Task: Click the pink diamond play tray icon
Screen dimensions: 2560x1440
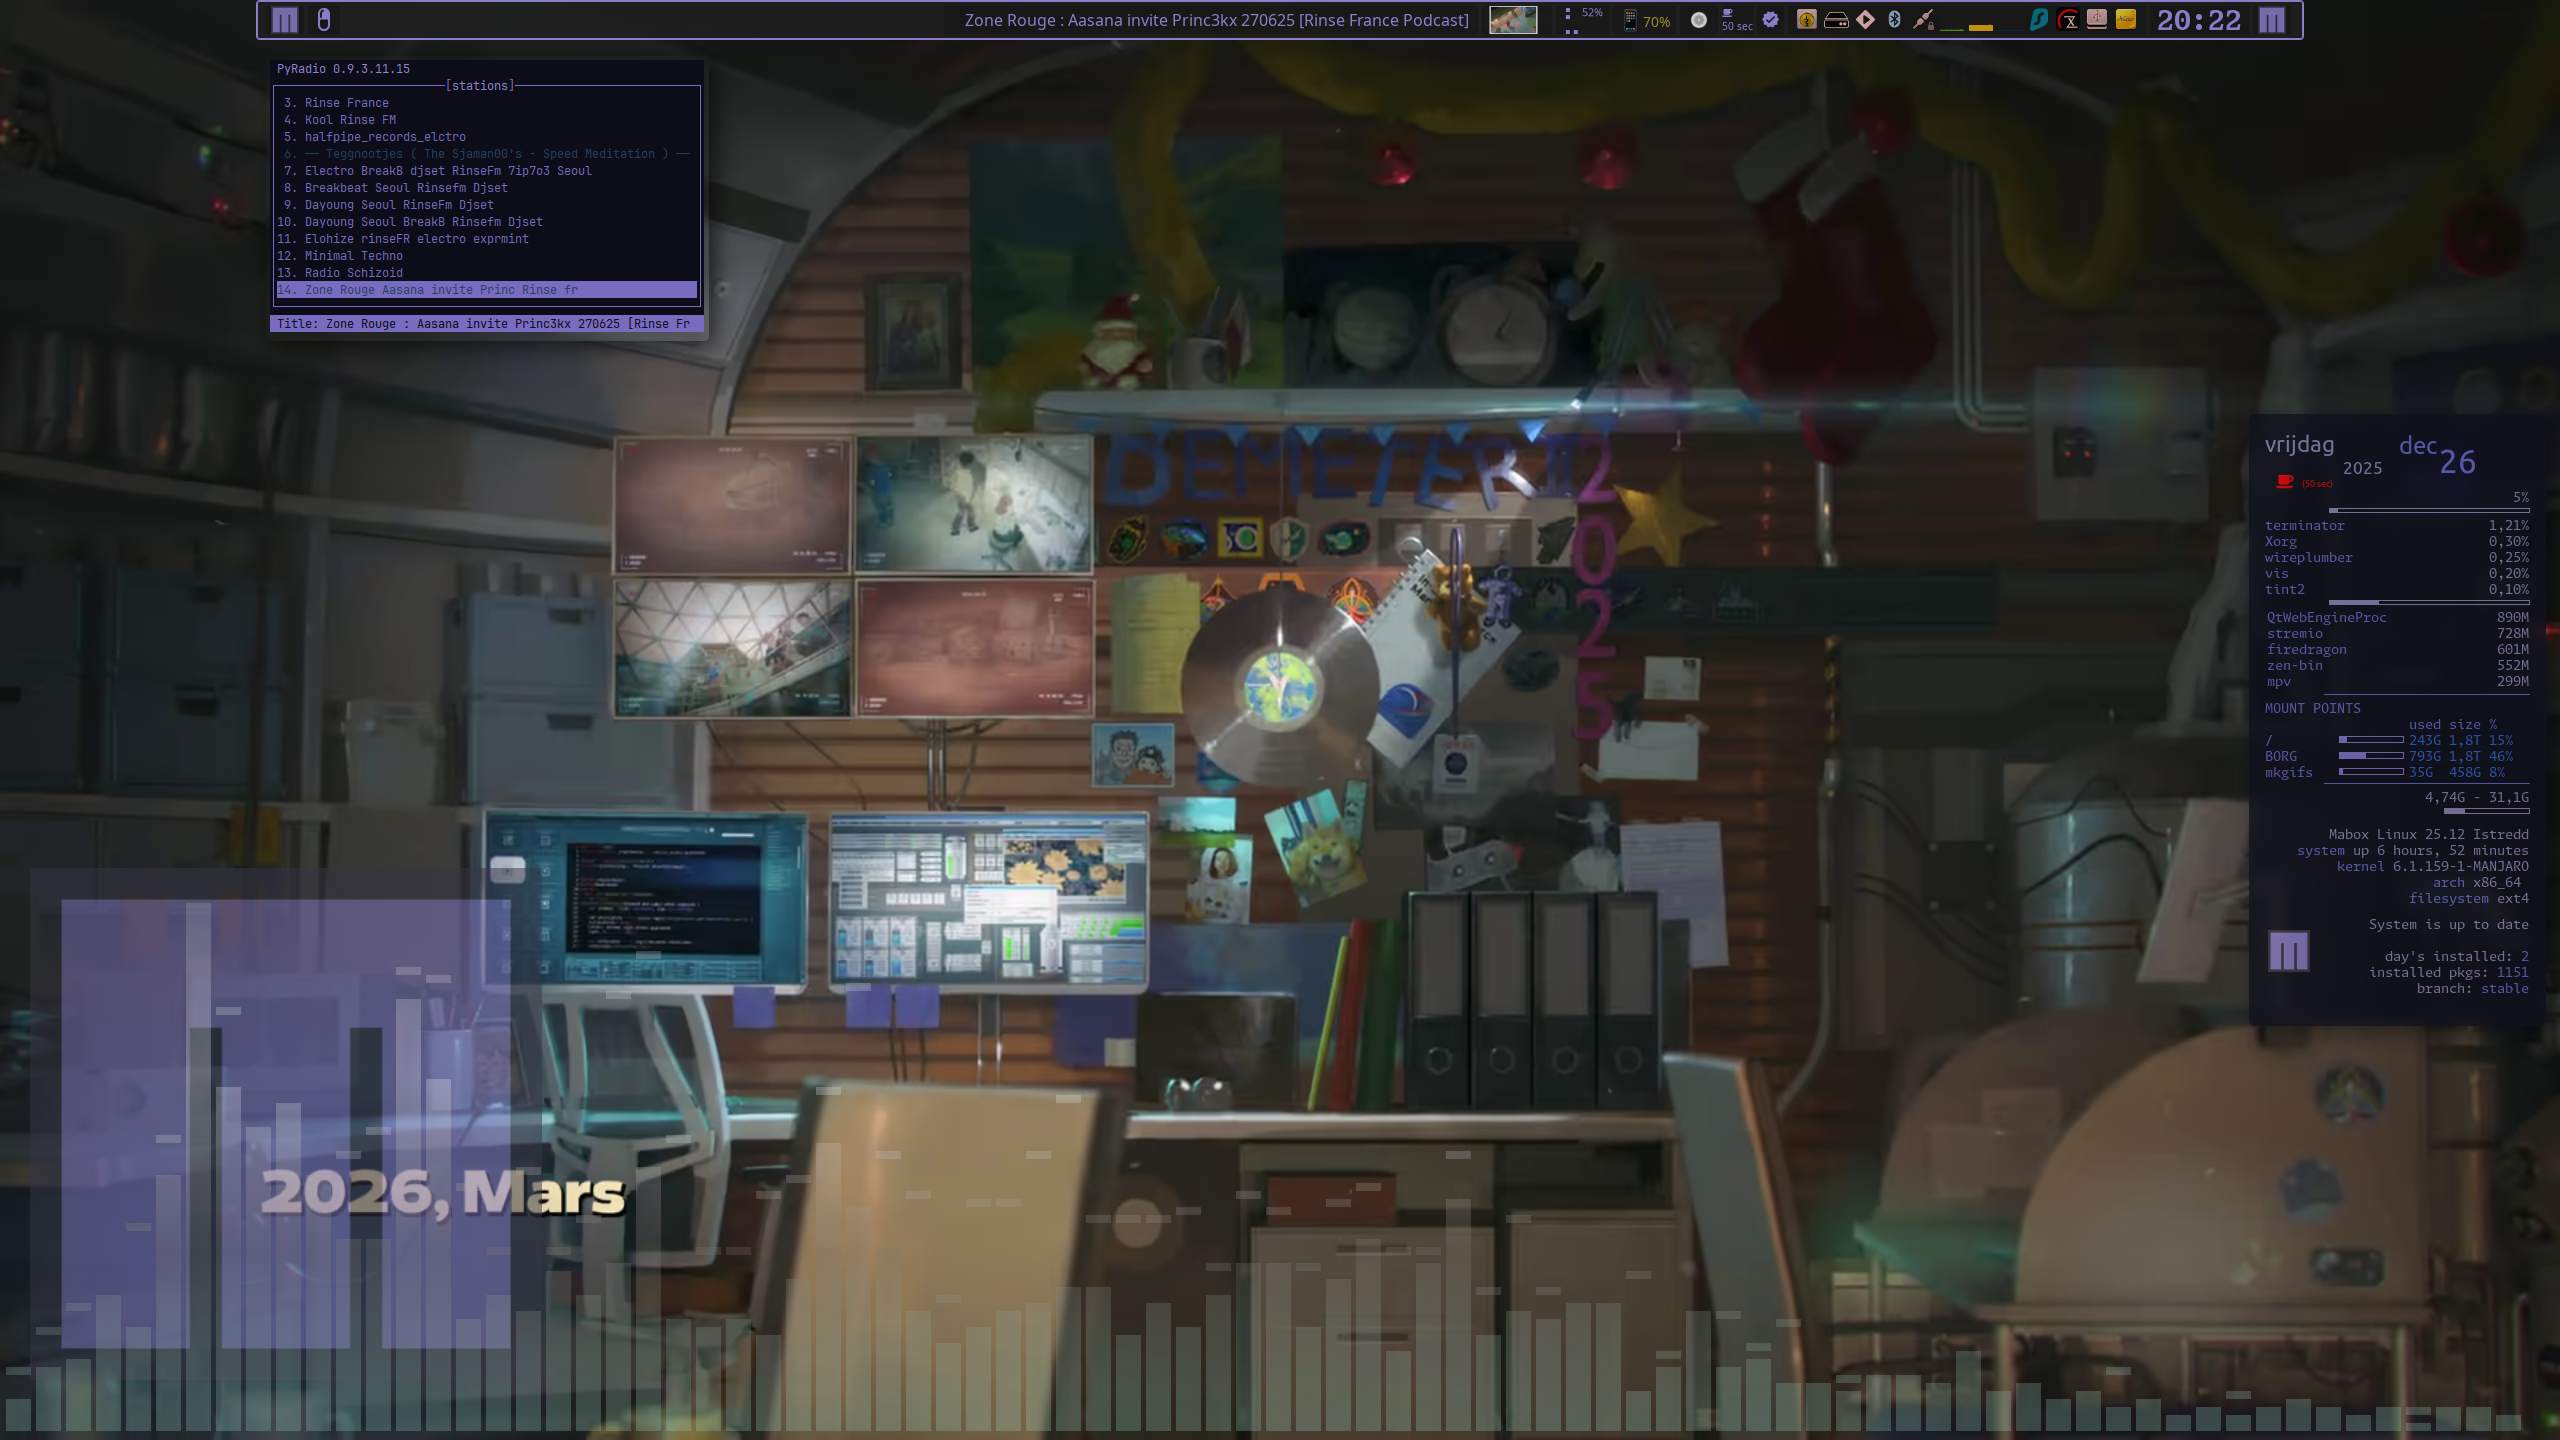Action: [x=1865, y=20]
